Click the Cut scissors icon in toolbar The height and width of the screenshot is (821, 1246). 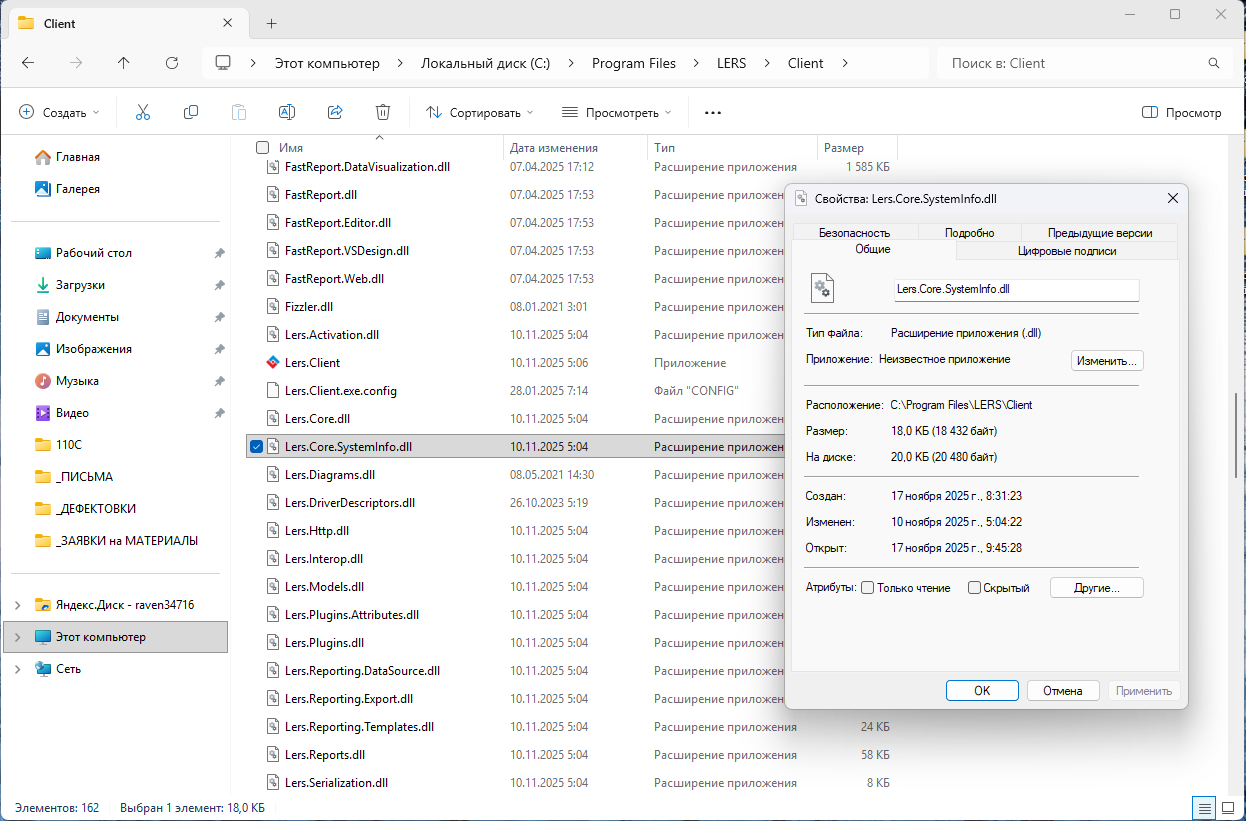pyautogui.click(x=142, y=113)
